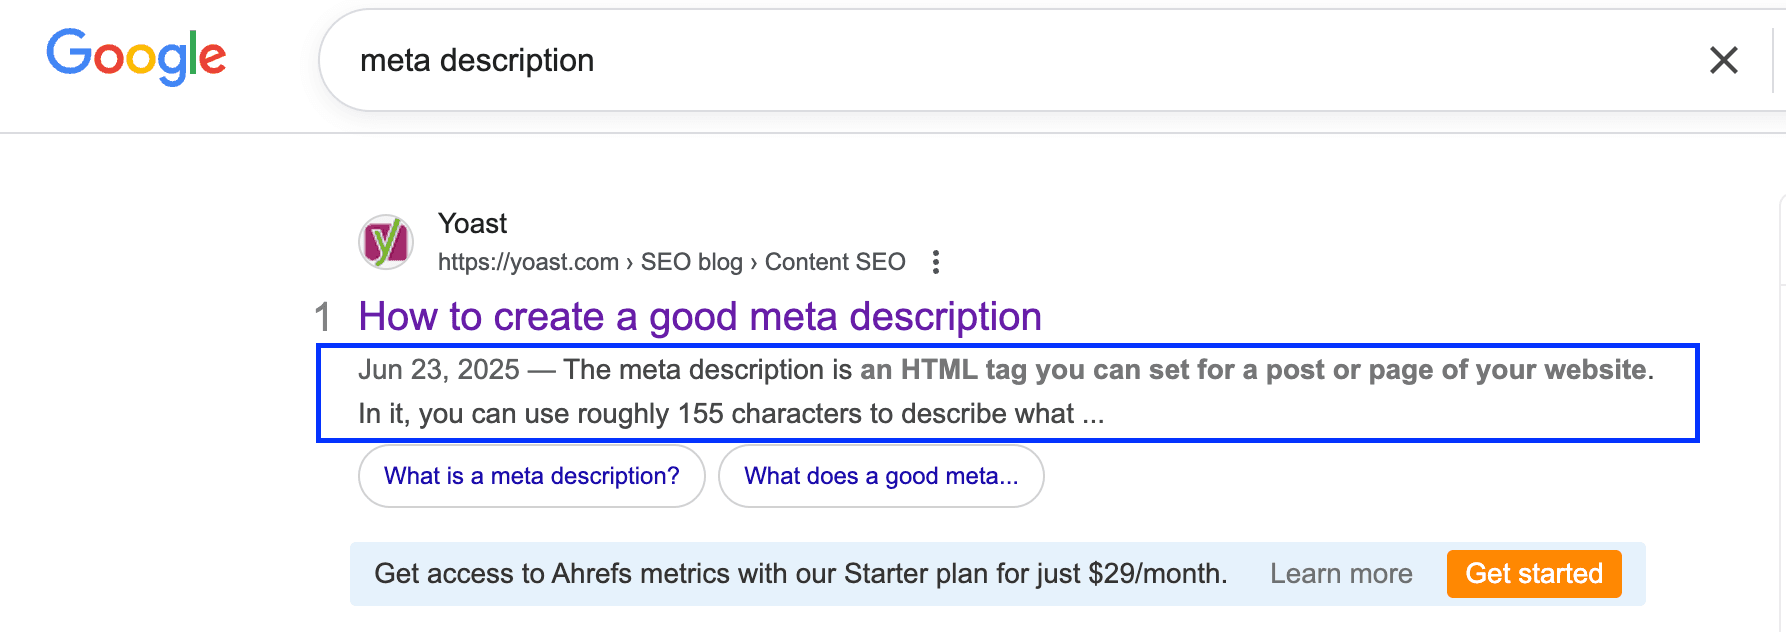Screen dimensions: 1786x632
Task: Open the SEO blog breadcrumb section
Action: coord(694,261)
